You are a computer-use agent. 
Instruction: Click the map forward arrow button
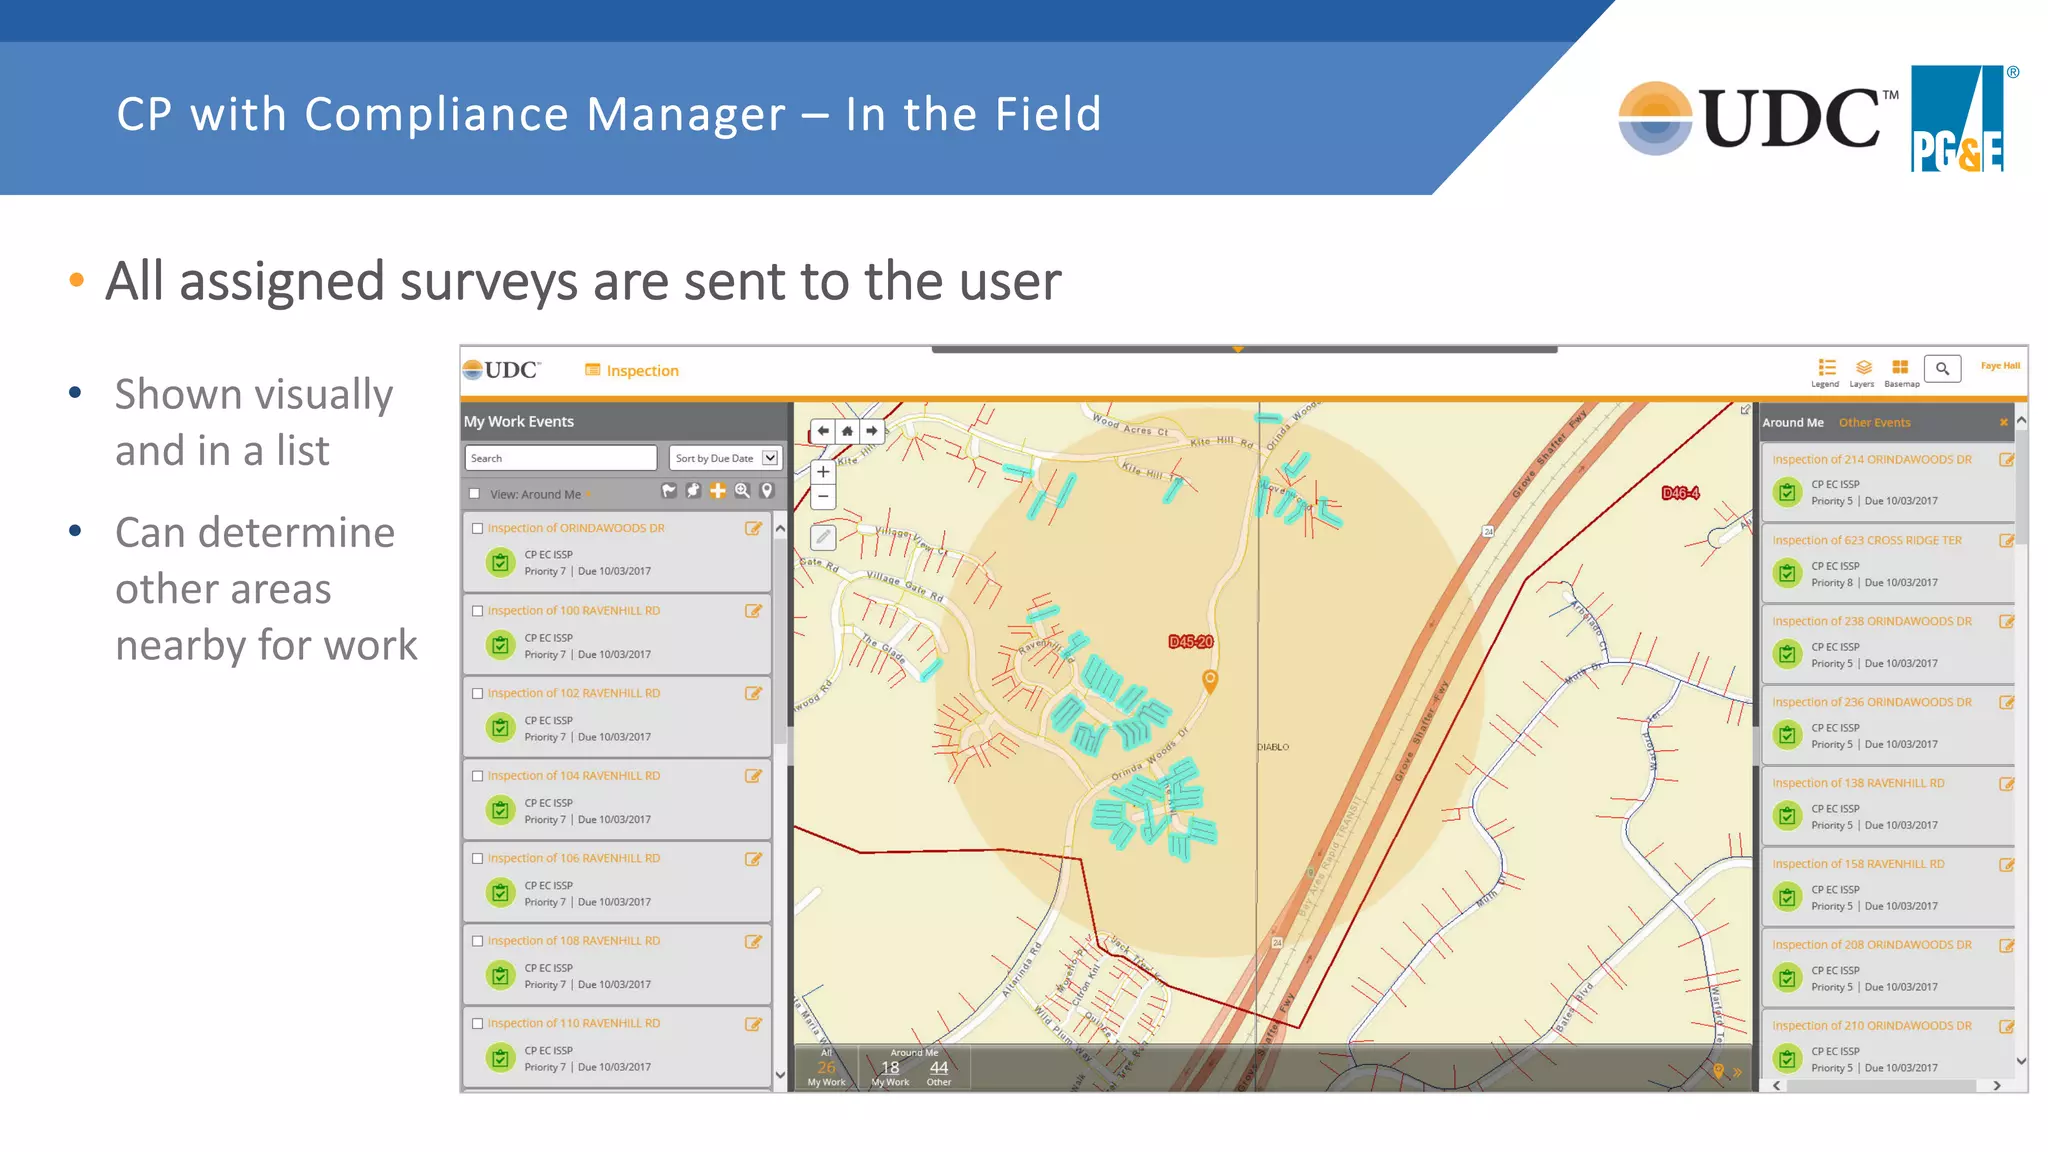[872, 431]
